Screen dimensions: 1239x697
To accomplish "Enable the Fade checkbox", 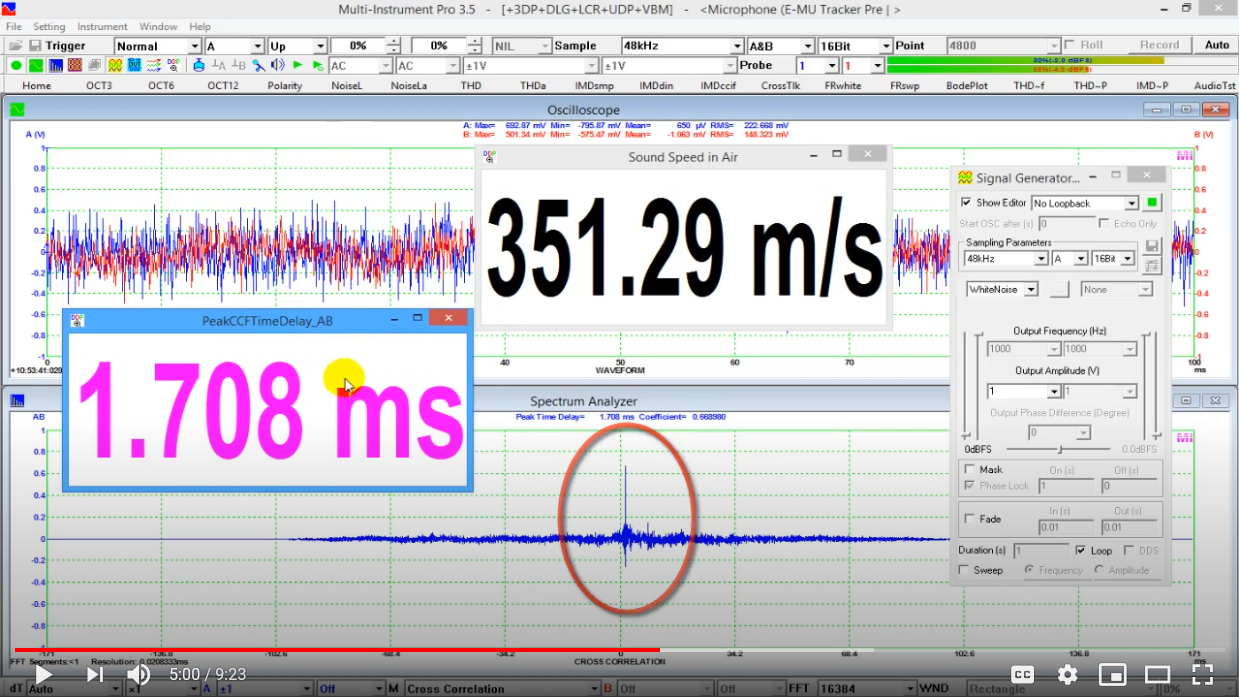I will pyautogui.click(x=969, y=519).
